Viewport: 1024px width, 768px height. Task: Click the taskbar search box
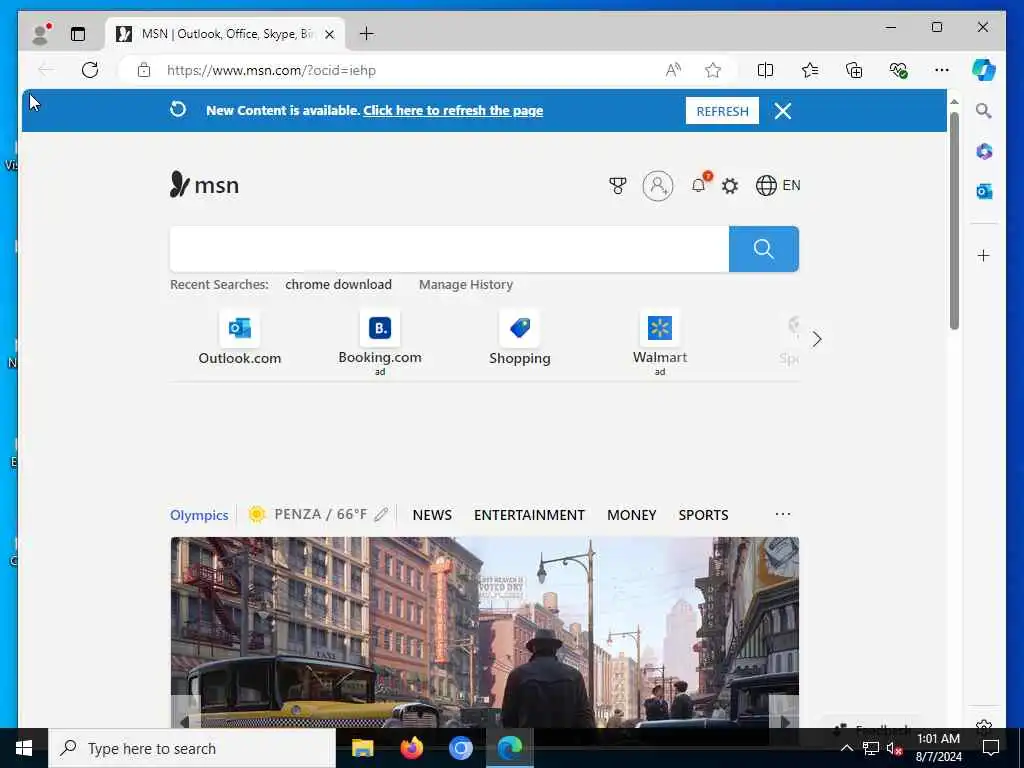pyautogui.click(x=192, y=748)
